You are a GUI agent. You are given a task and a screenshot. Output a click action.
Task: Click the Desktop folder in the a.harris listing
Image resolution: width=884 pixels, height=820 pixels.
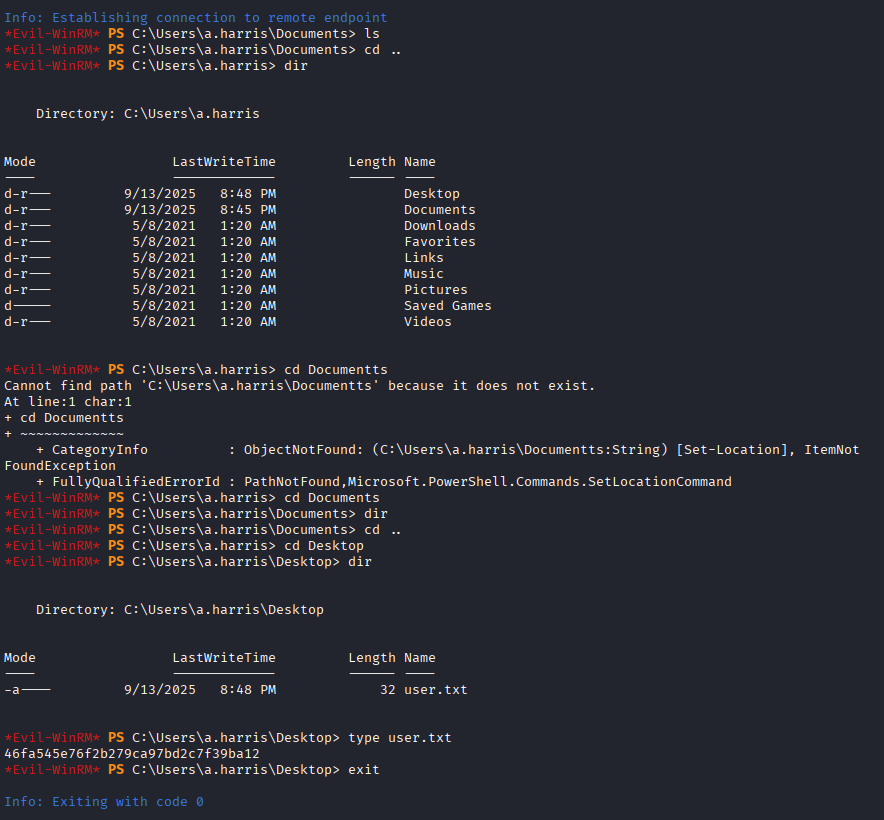[x=431, y=194]
